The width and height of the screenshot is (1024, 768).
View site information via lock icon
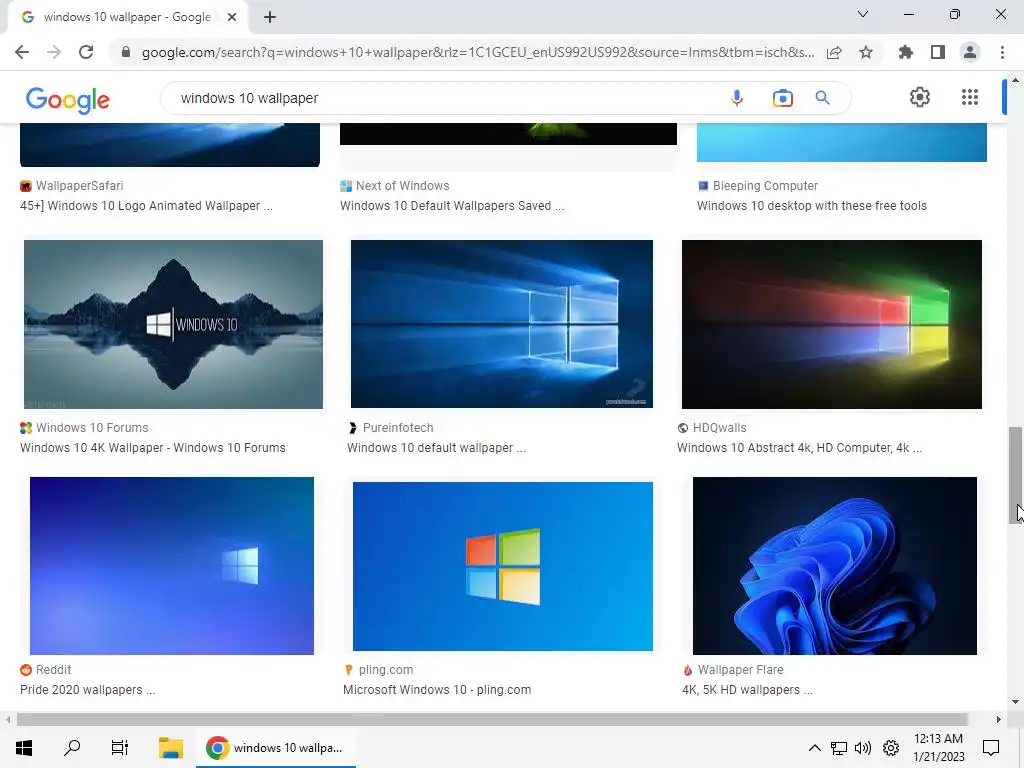(125, 52)
